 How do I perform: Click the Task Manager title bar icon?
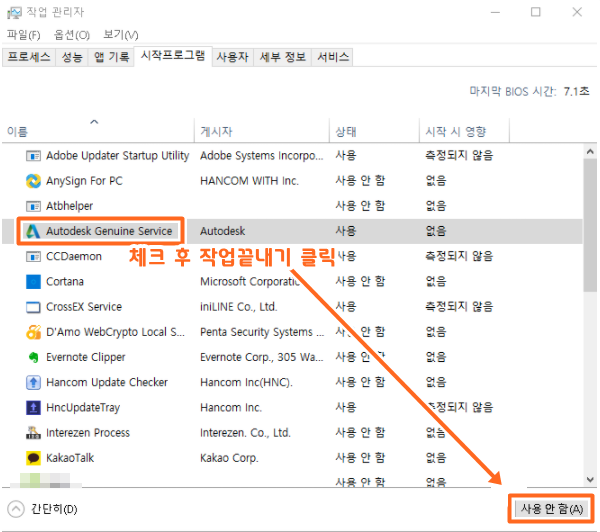pyautogui.click(x=14, y=13)
